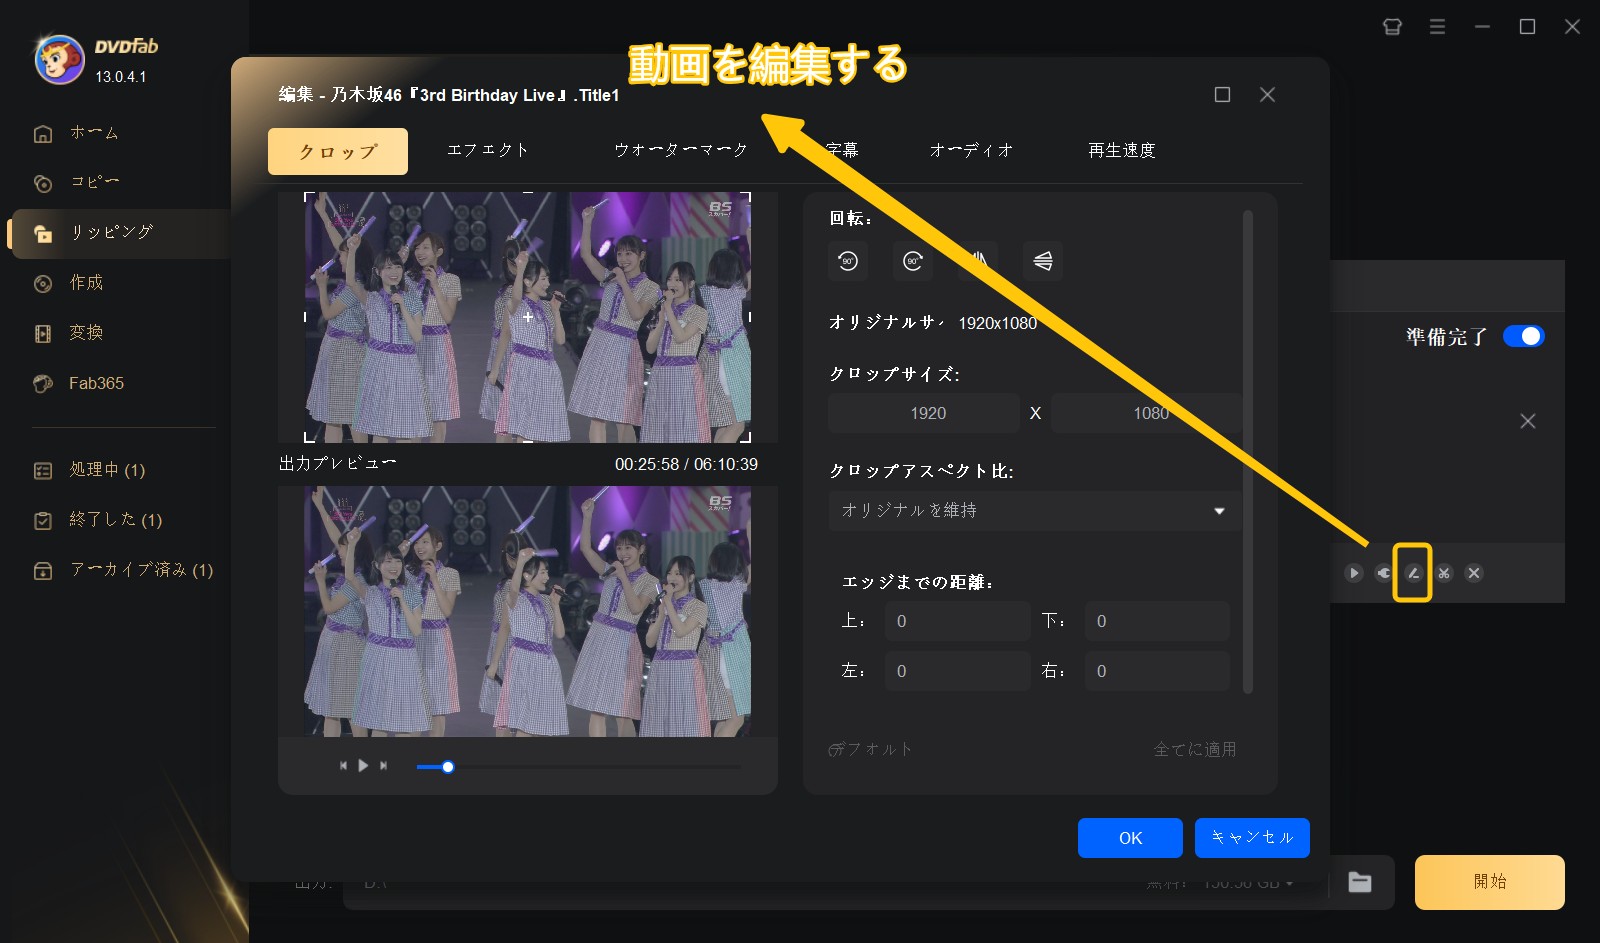Click 全てに適用 button
The height and width of the screenshot is (943, 1600).
1195,749
